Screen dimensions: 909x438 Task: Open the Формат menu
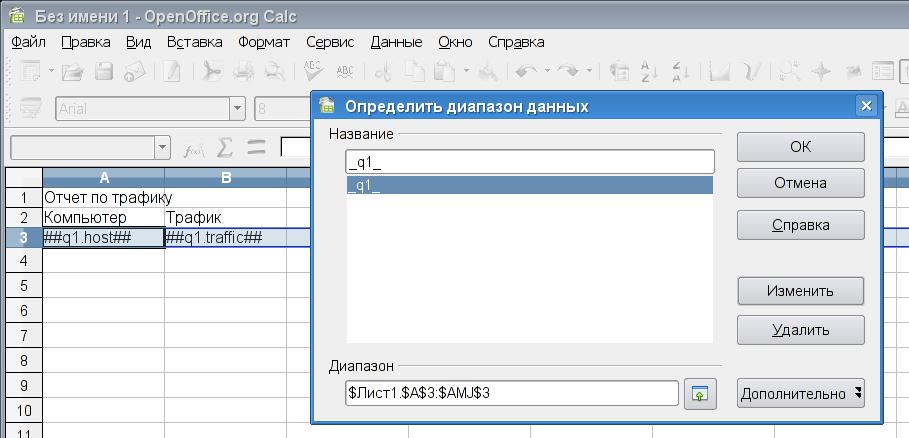coord(264,42)
